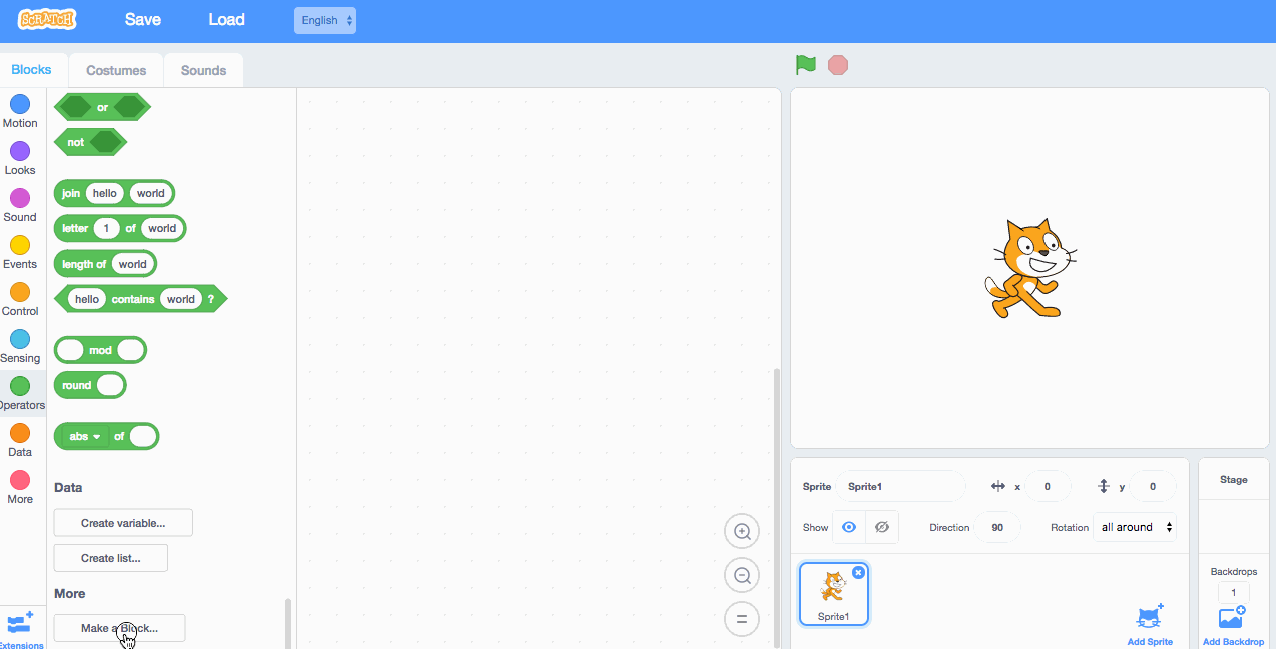
Task: Click the Add Sprite icon
Action: click(x=1150, y=617)
